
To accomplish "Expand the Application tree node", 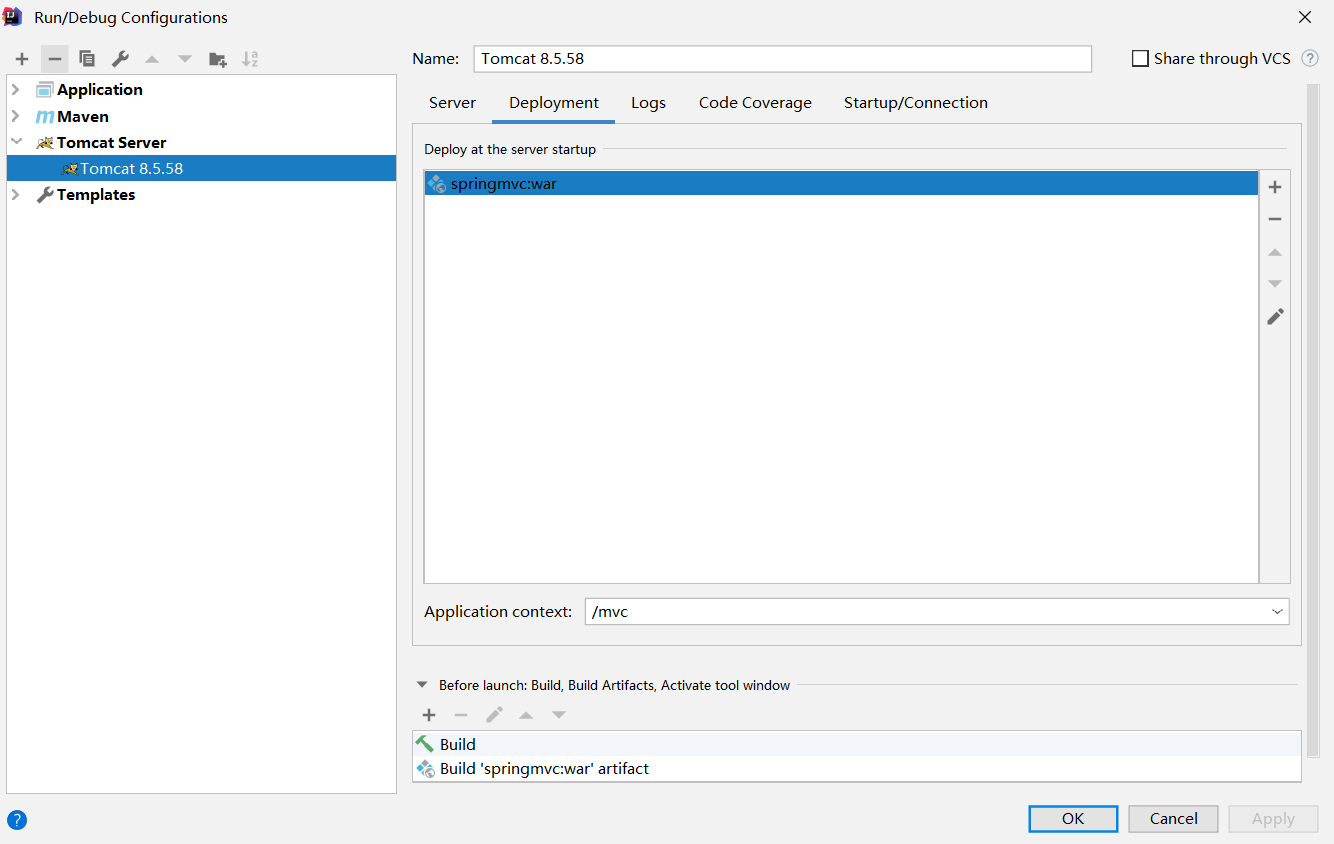I will (16, 89).
